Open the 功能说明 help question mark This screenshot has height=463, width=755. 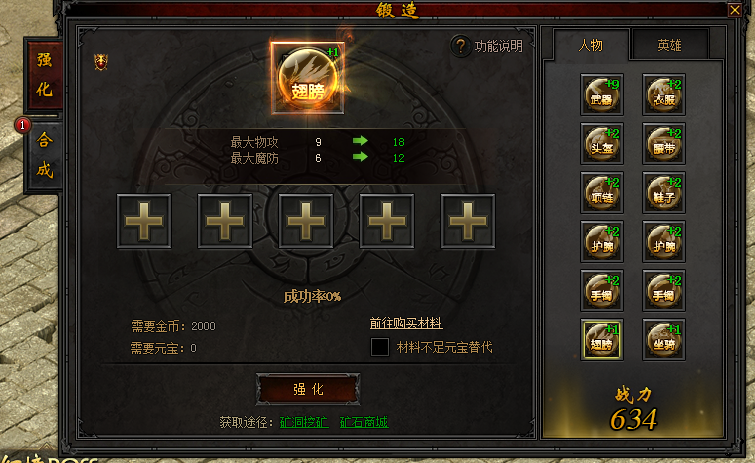coord(460,46)
